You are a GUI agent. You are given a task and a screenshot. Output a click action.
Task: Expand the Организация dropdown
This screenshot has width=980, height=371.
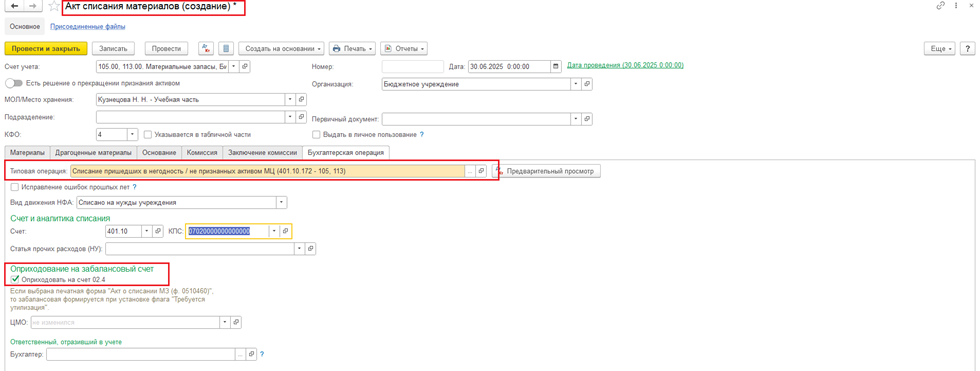[x=575, y=83]
